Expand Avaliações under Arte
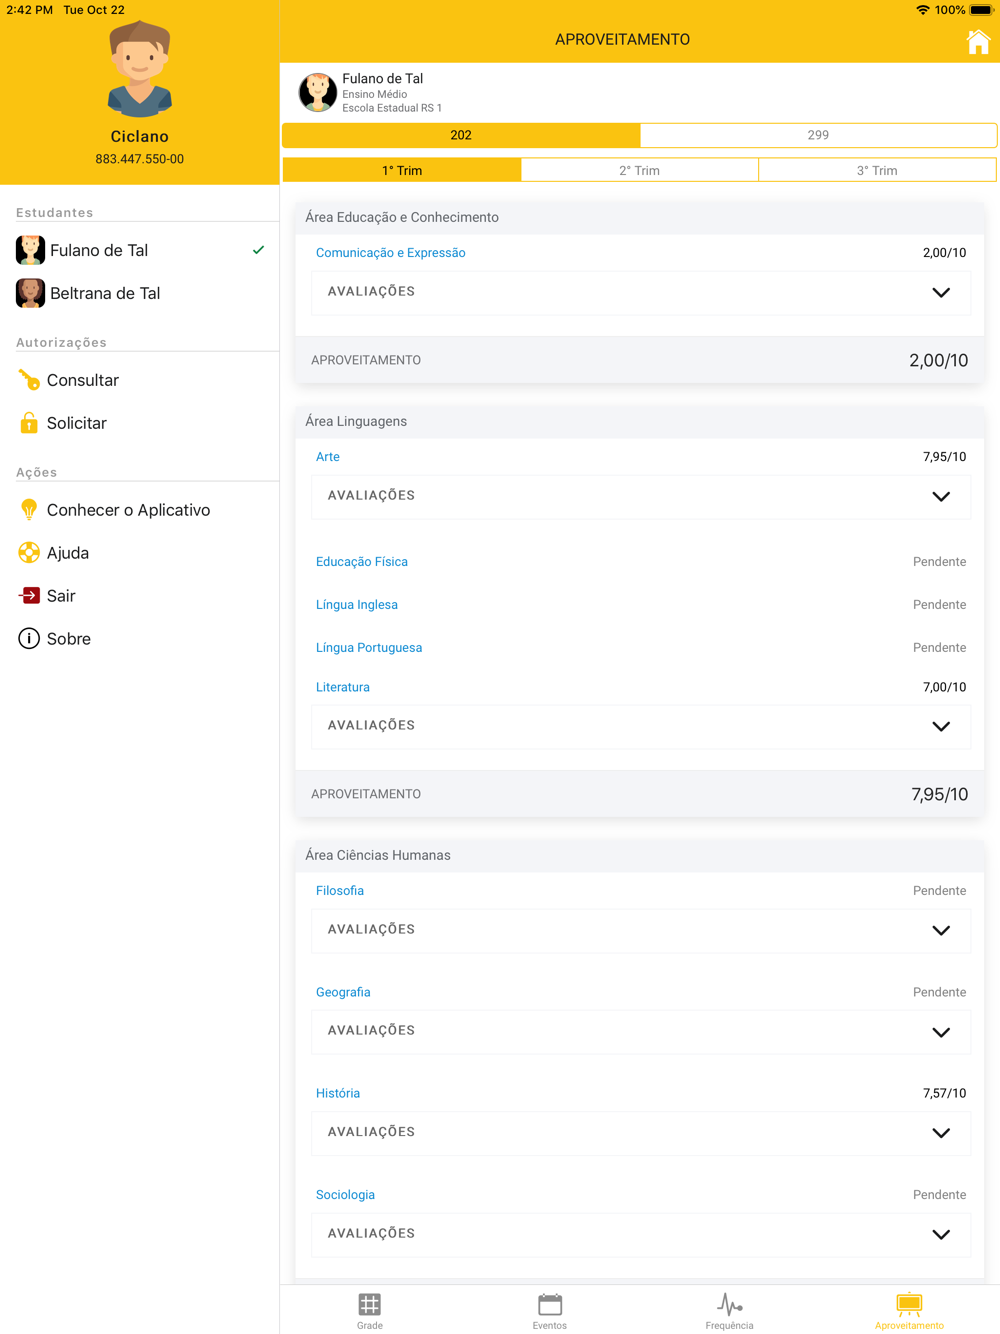Screen dimensions: 1000x1334 pyautogui.click(x=641, y=496)
